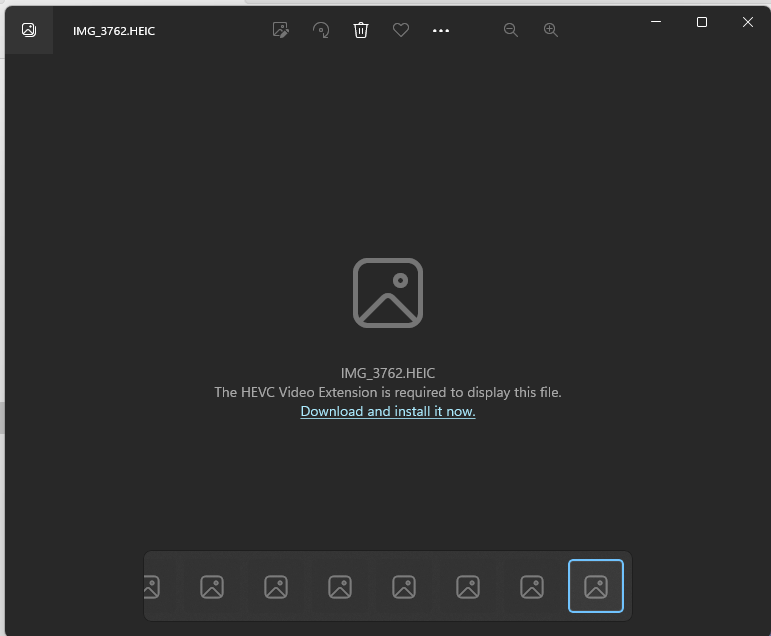Select the thumbnail just left of the highlighted one
771x636 pixels.
pos(532,586)
